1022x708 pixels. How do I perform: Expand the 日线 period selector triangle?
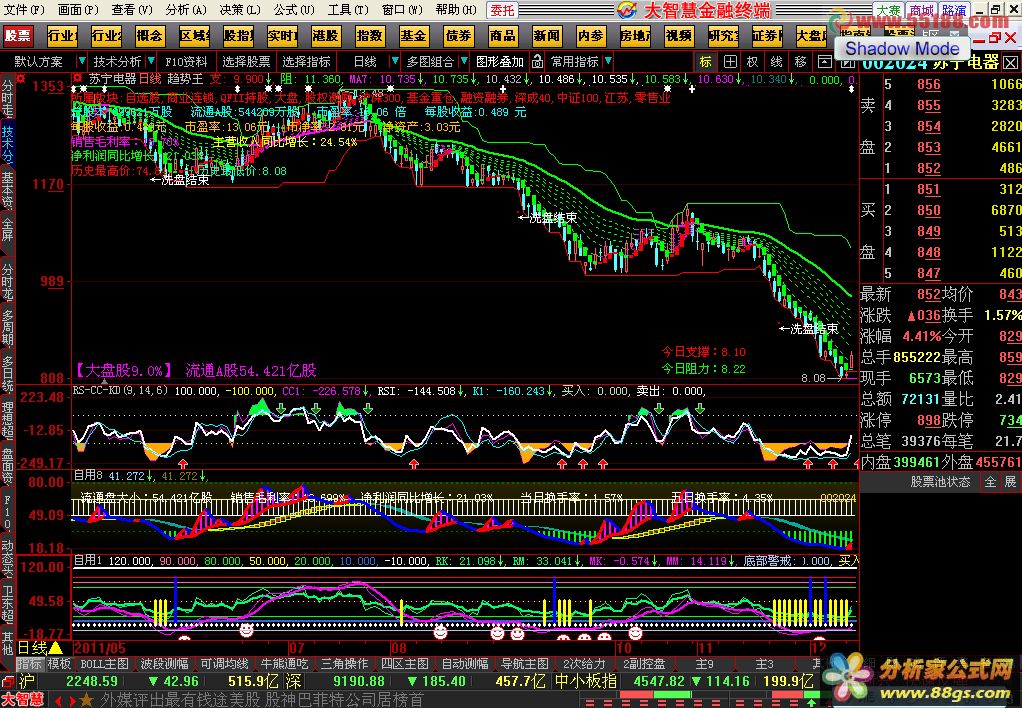[x=55, y=648]
